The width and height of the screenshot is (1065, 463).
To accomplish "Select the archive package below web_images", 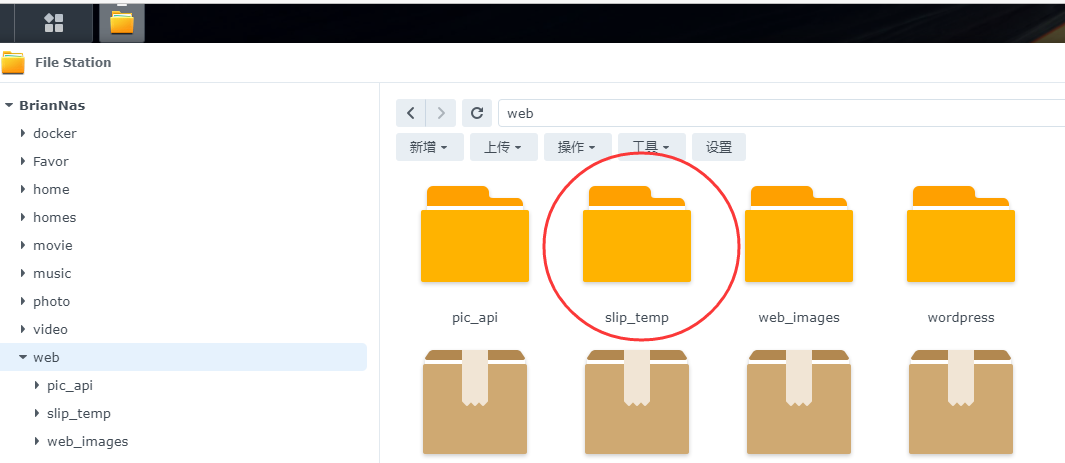I will [799, 402].
